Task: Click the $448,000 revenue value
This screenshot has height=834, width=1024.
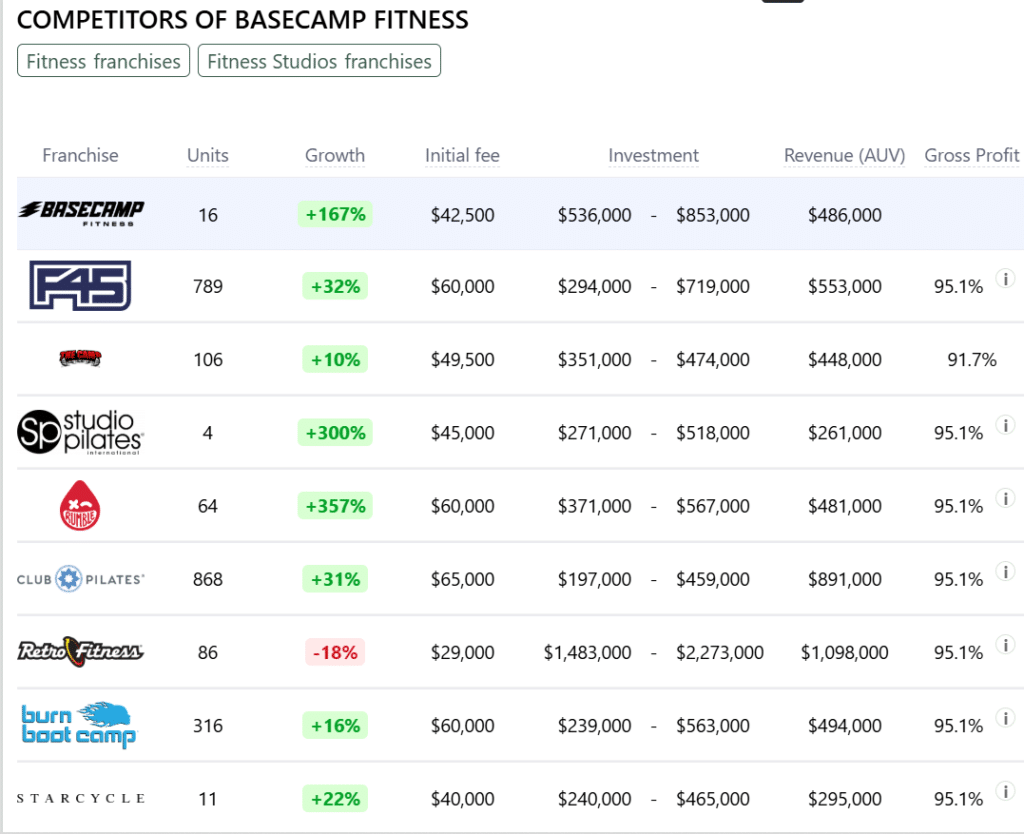Action: (844, 359)
